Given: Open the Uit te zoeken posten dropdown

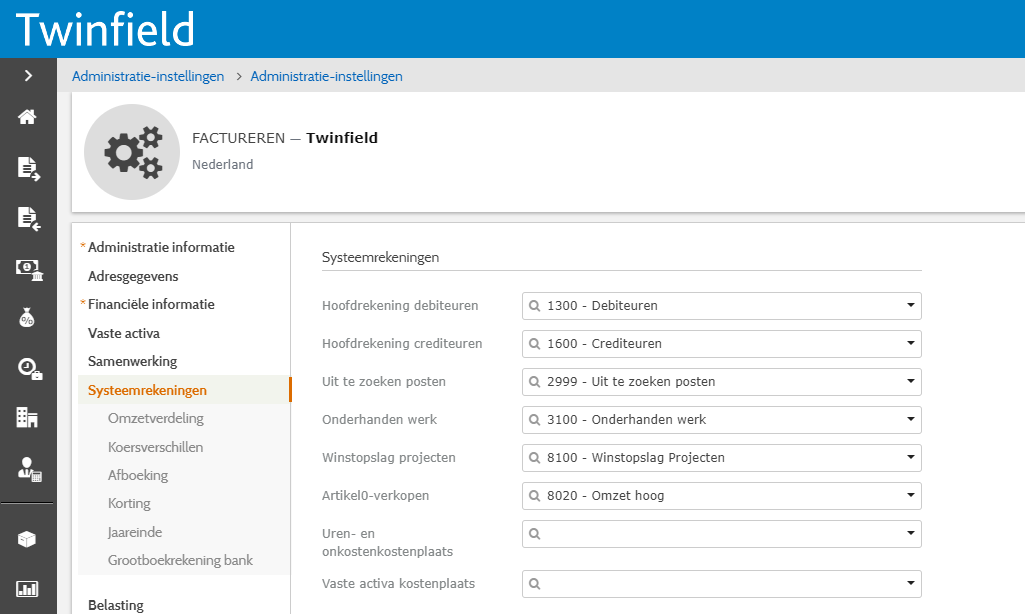Looking at the screenshot, I should (720, 382).
